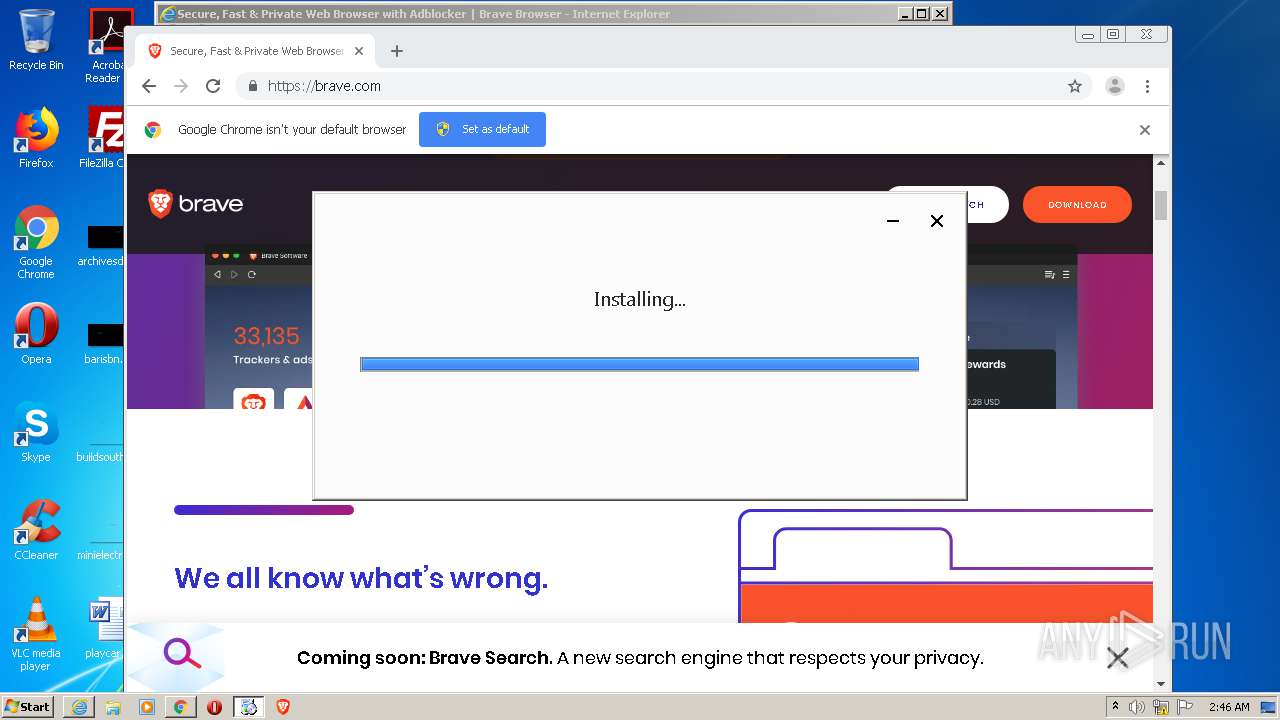
Task: Select the Secure, Fast & Private tab
Action: coord(255,51)
